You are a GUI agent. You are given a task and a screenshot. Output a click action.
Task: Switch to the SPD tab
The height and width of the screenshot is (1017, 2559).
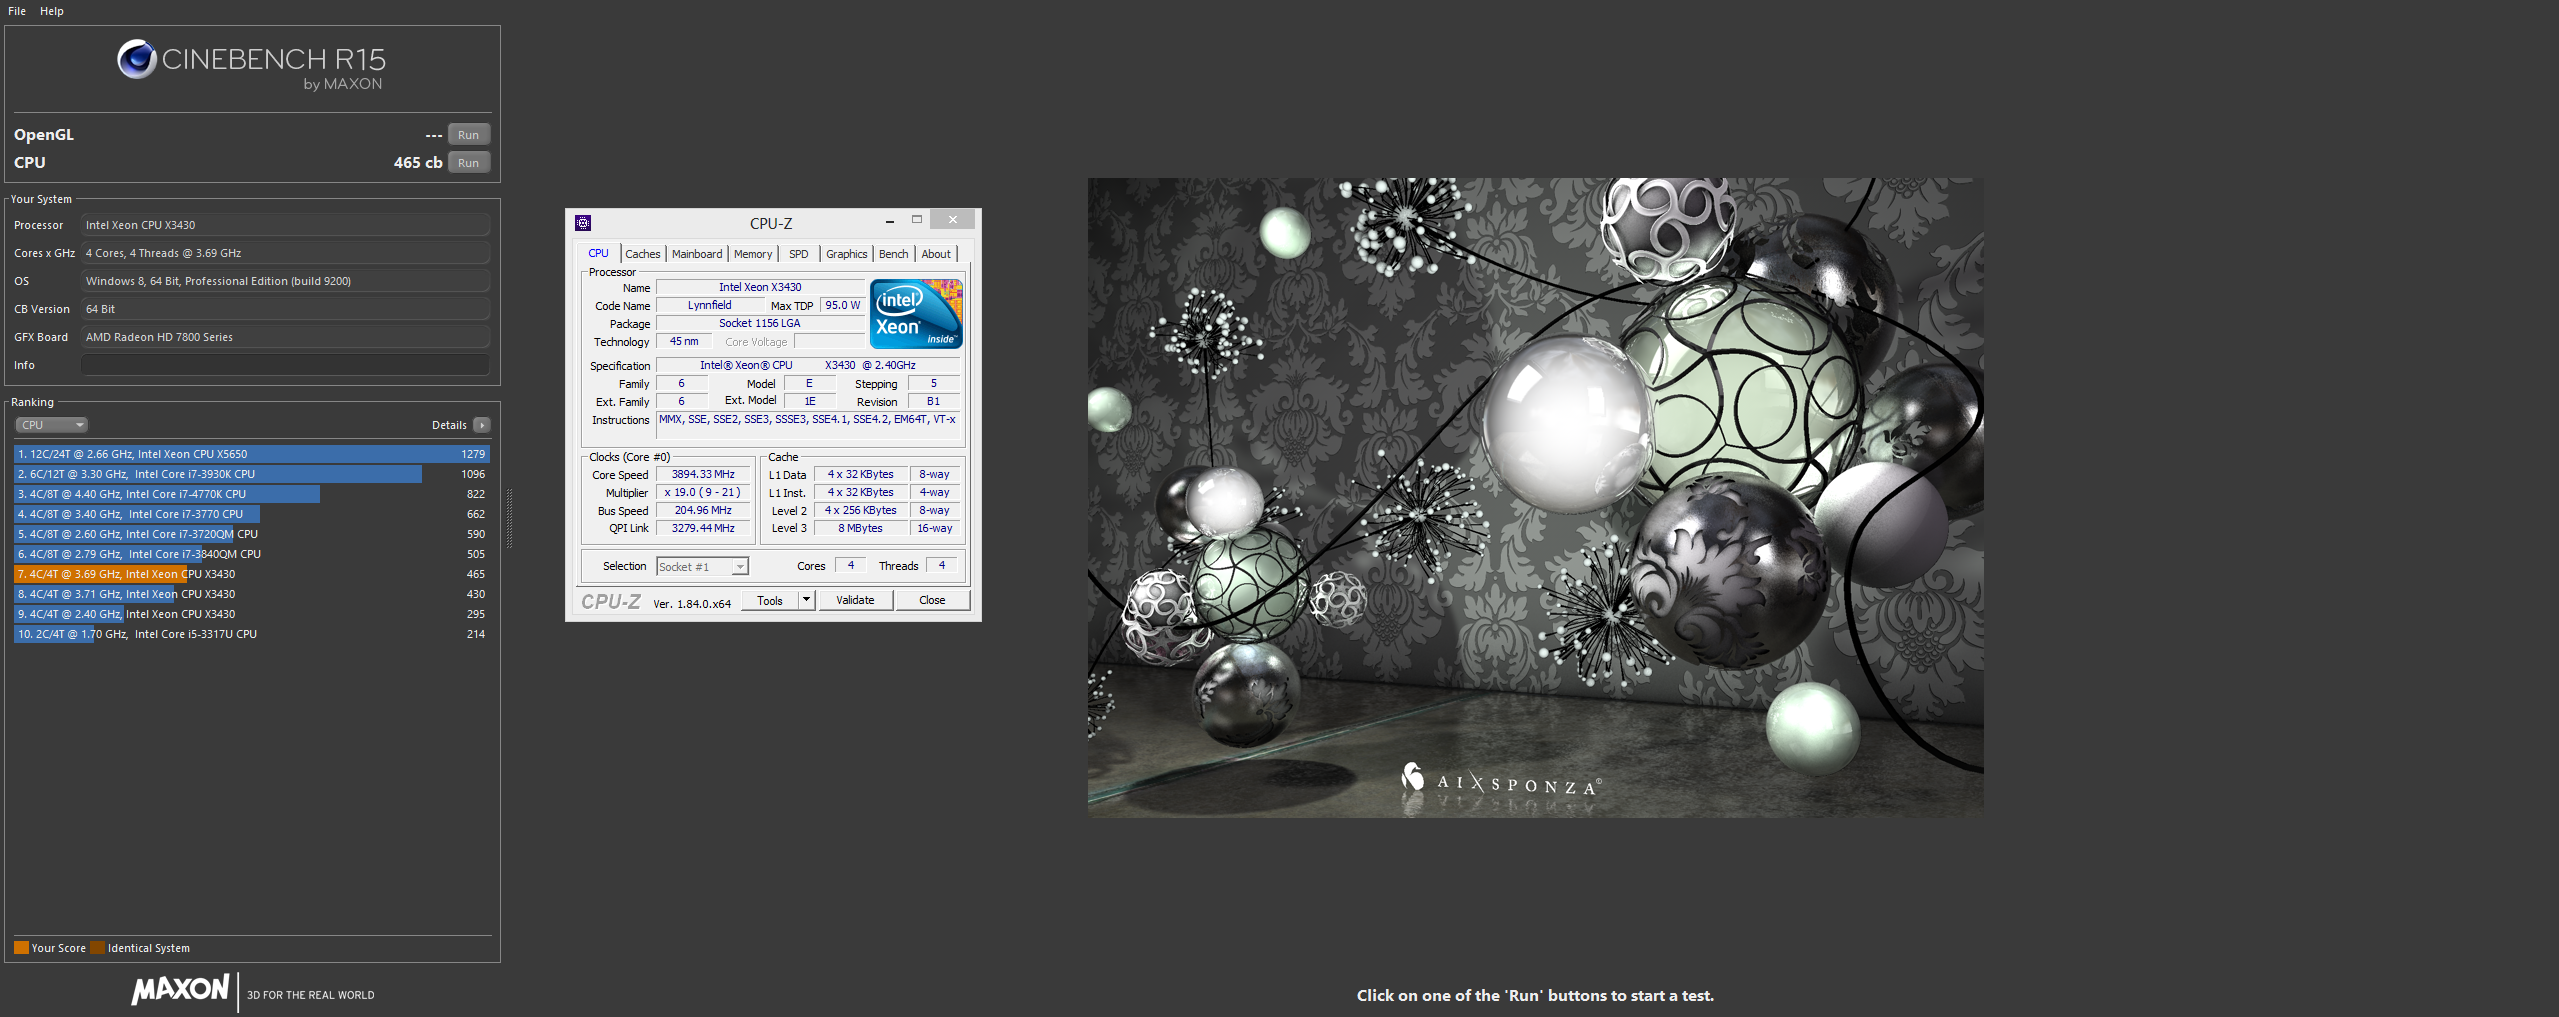point(799,254)
